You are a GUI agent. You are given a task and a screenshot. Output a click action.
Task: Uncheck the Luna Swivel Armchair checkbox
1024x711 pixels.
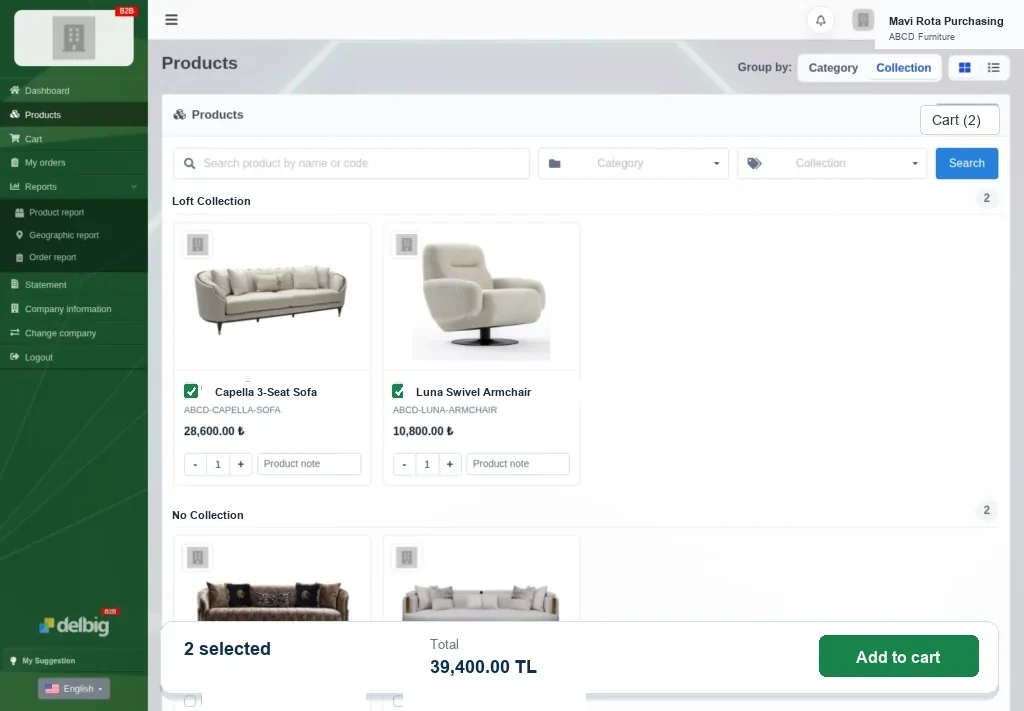tap(398, 391)
